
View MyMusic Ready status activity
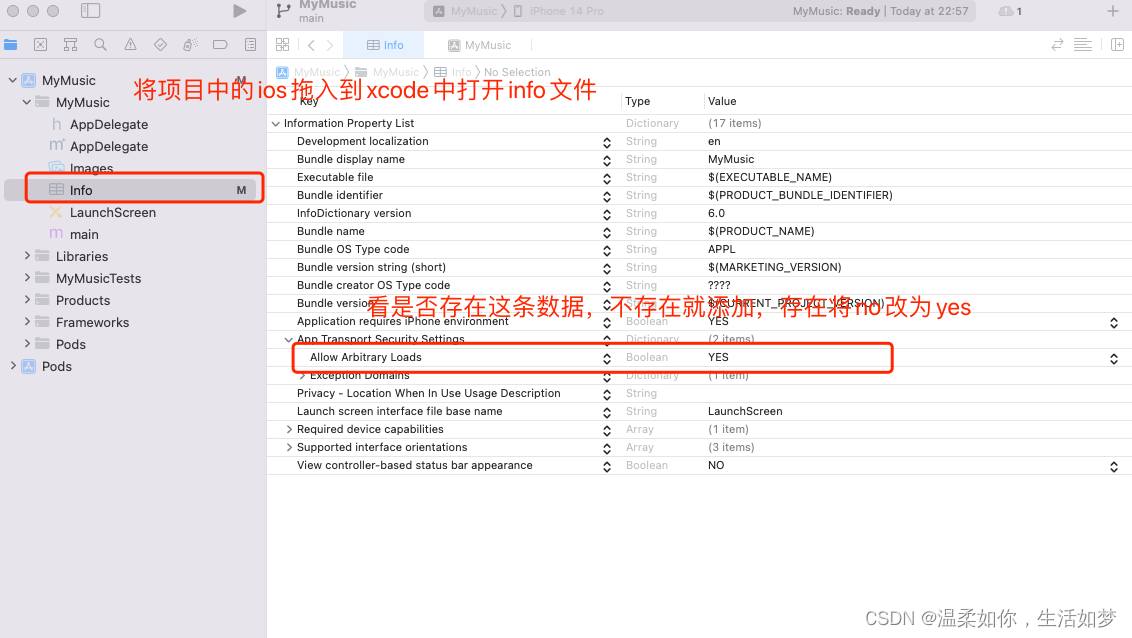[880, 11]
